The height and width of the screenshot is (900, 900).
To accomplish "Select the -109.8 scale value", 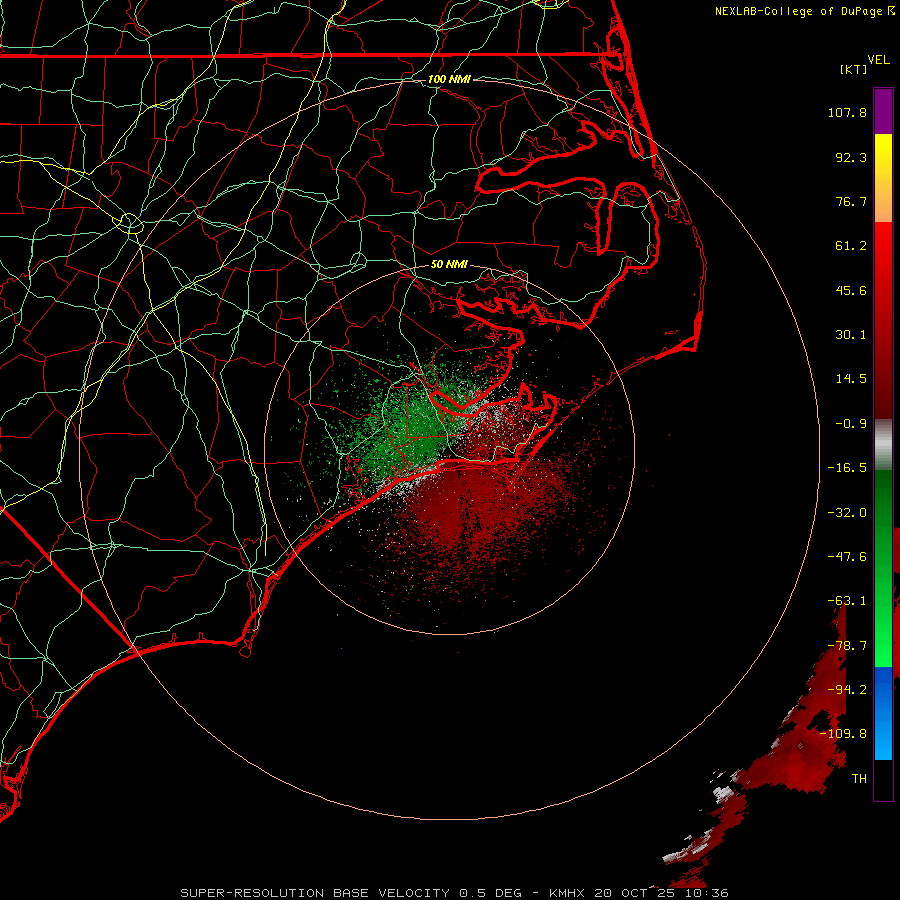I will point(844,734).
